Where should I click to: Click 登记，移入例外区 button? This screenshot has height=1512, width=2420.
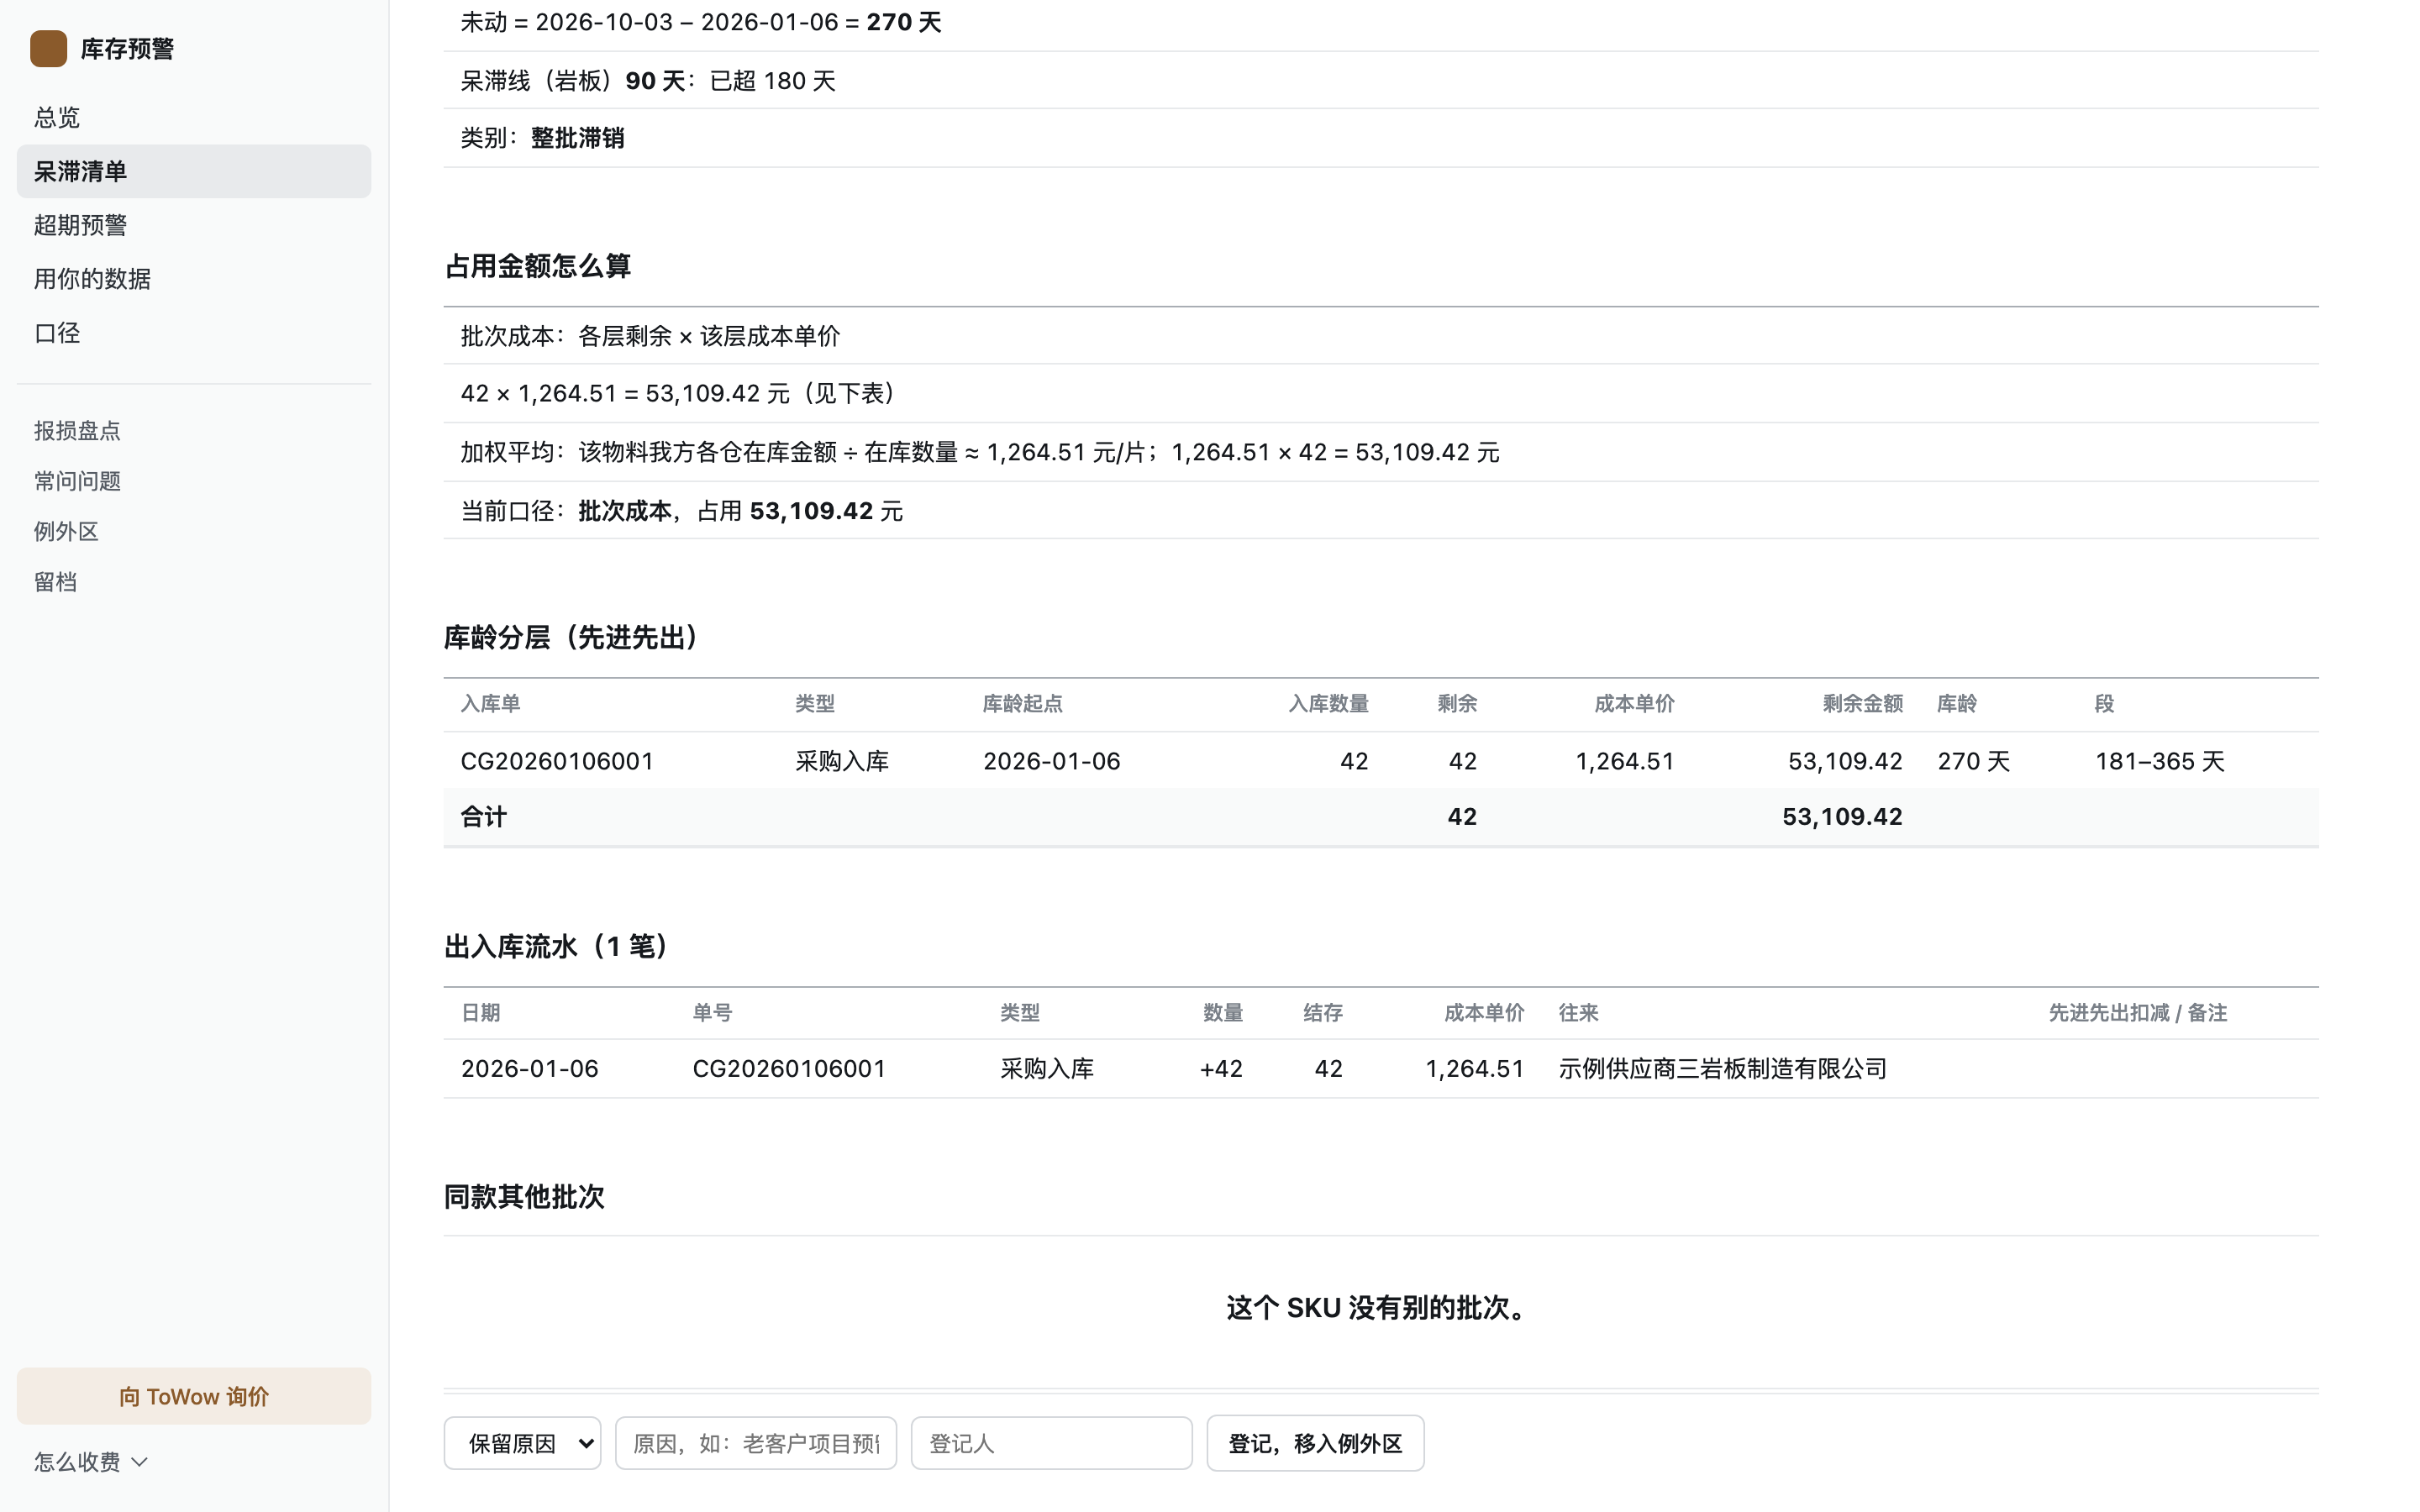(1315, 1443)
